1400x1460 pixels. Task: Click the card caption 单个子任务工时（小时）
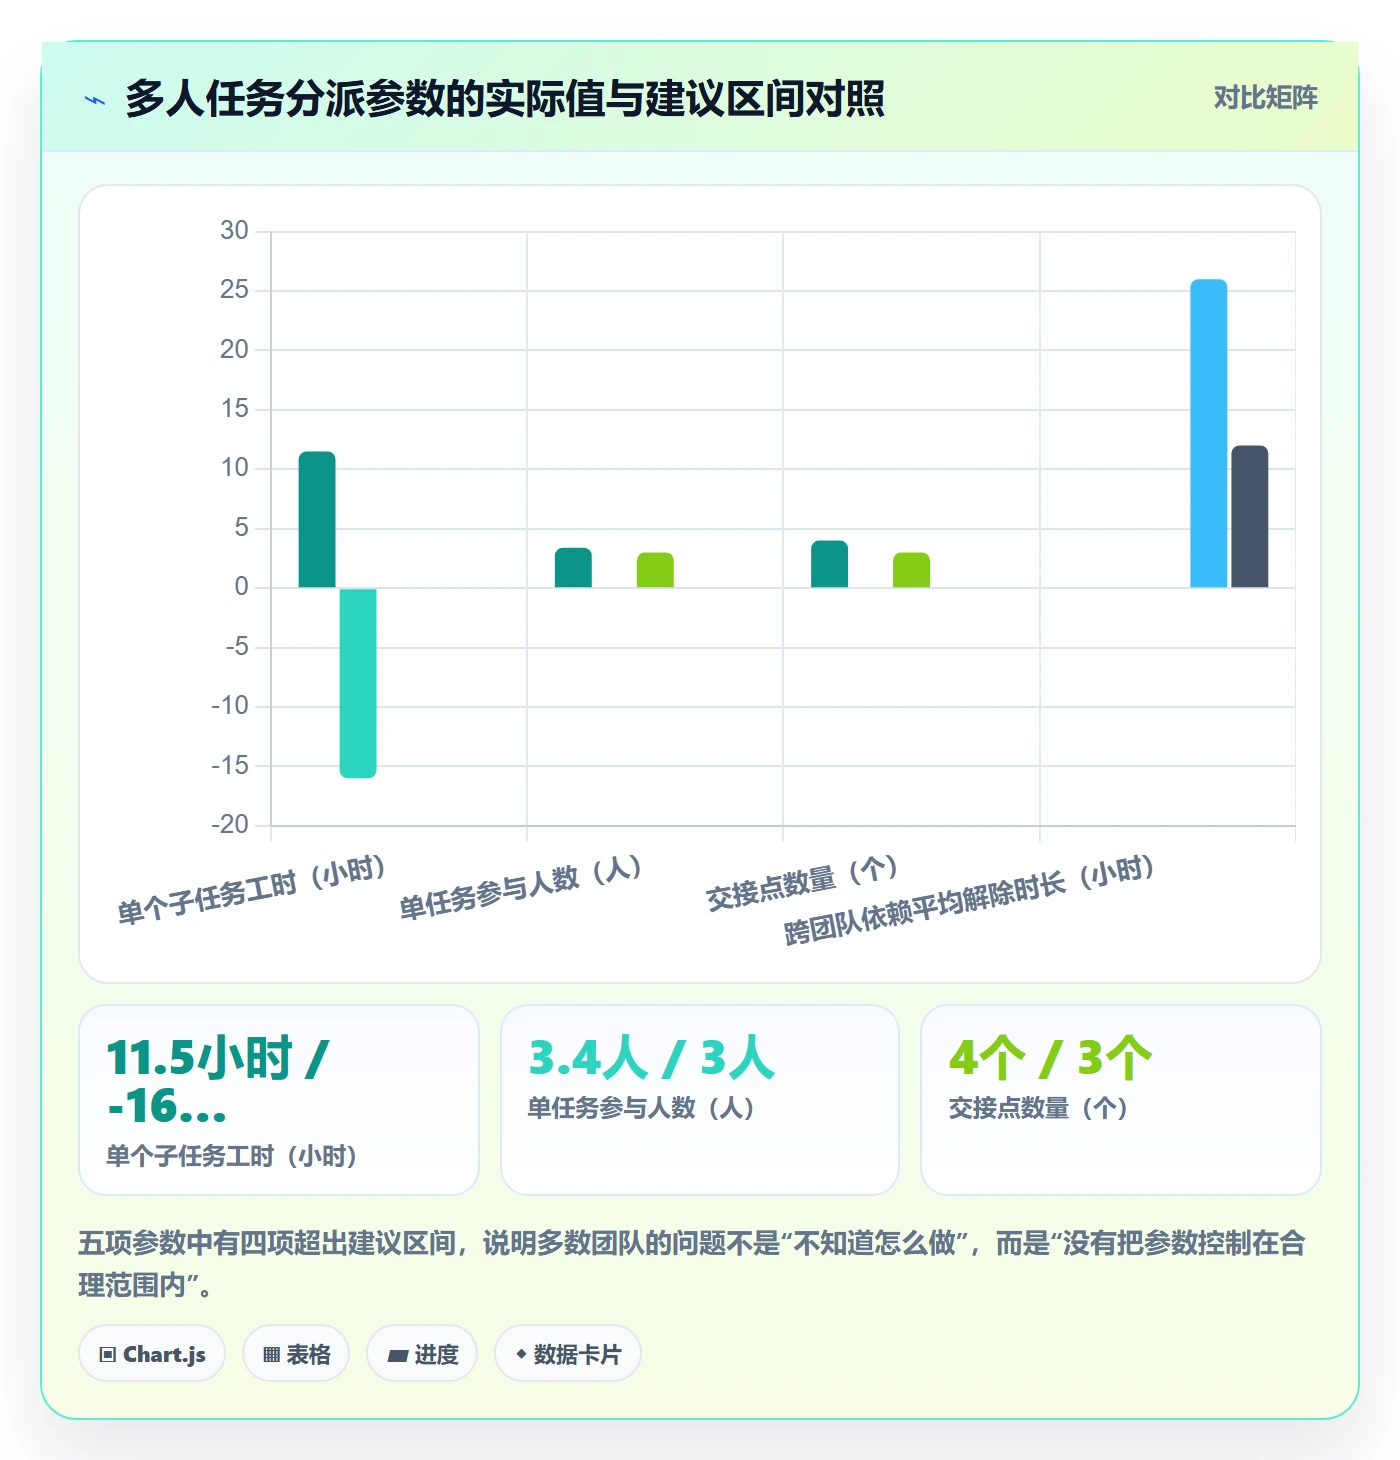click(232, 1157)
